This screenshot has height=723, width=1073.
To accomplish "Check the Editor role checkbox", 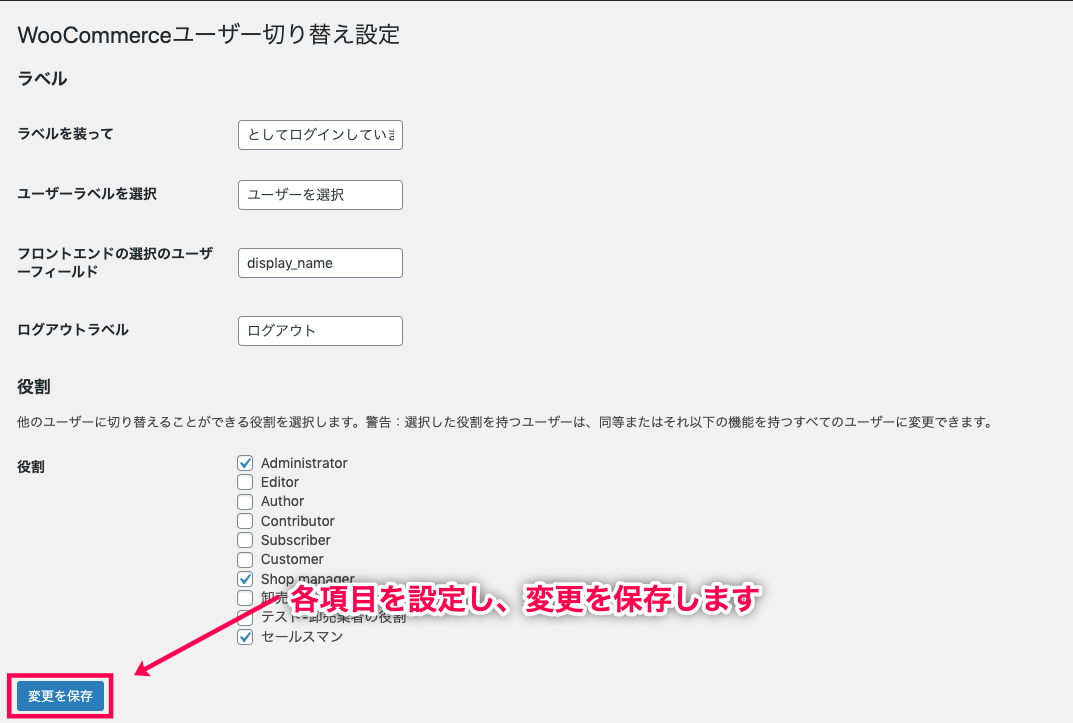I will pyautogui.click(x=245, y=482).
